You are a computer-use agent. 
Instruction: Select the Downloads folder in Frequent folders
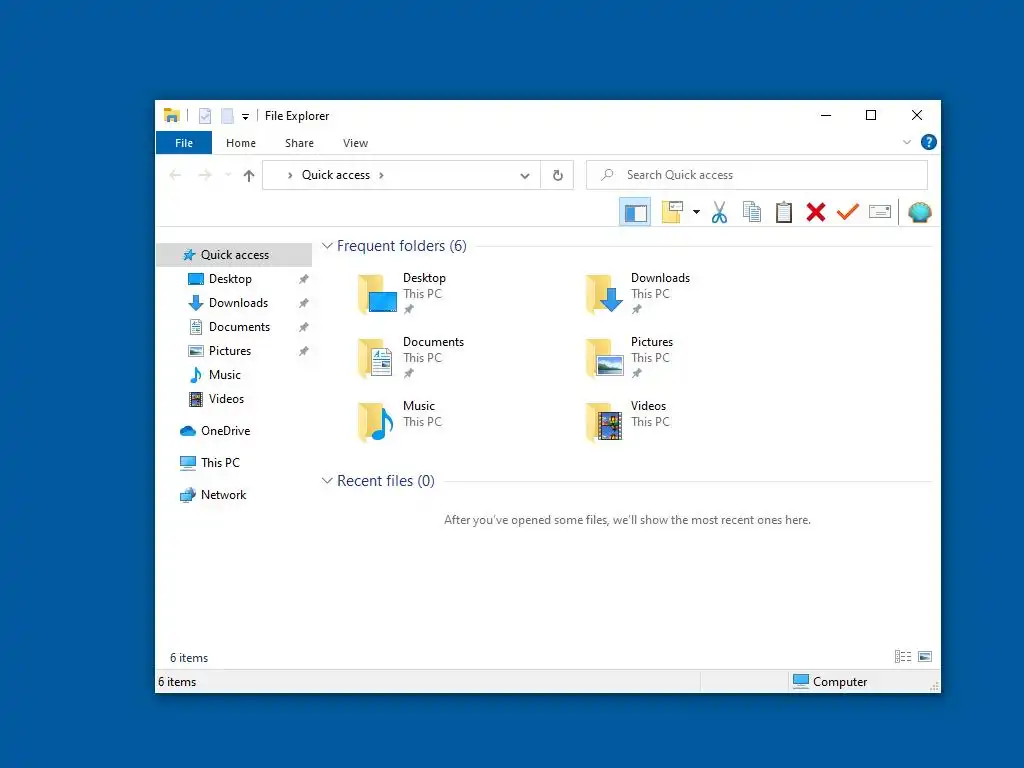pyautogui.click(x=638, y=294)
